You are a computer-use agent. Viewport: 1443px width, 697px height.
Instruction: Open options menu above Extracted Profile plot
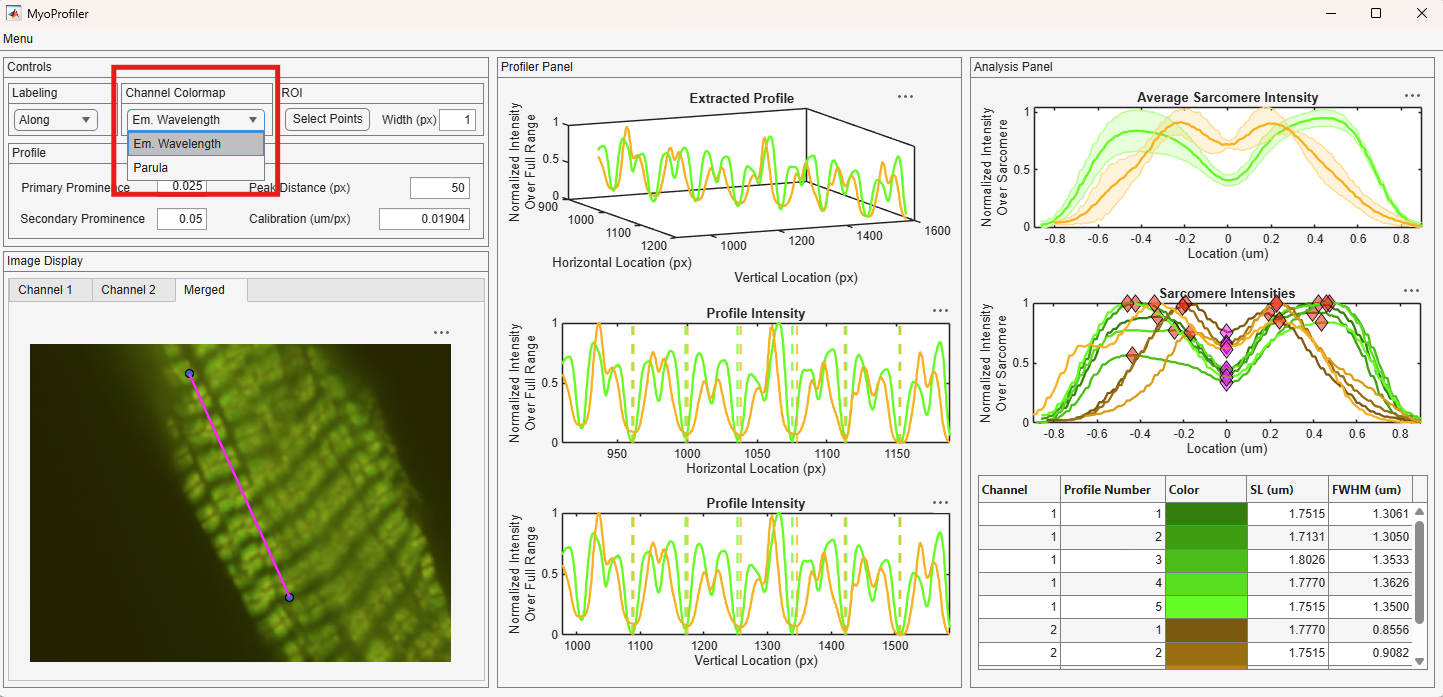pyautogui.click(x=905, y=97)
